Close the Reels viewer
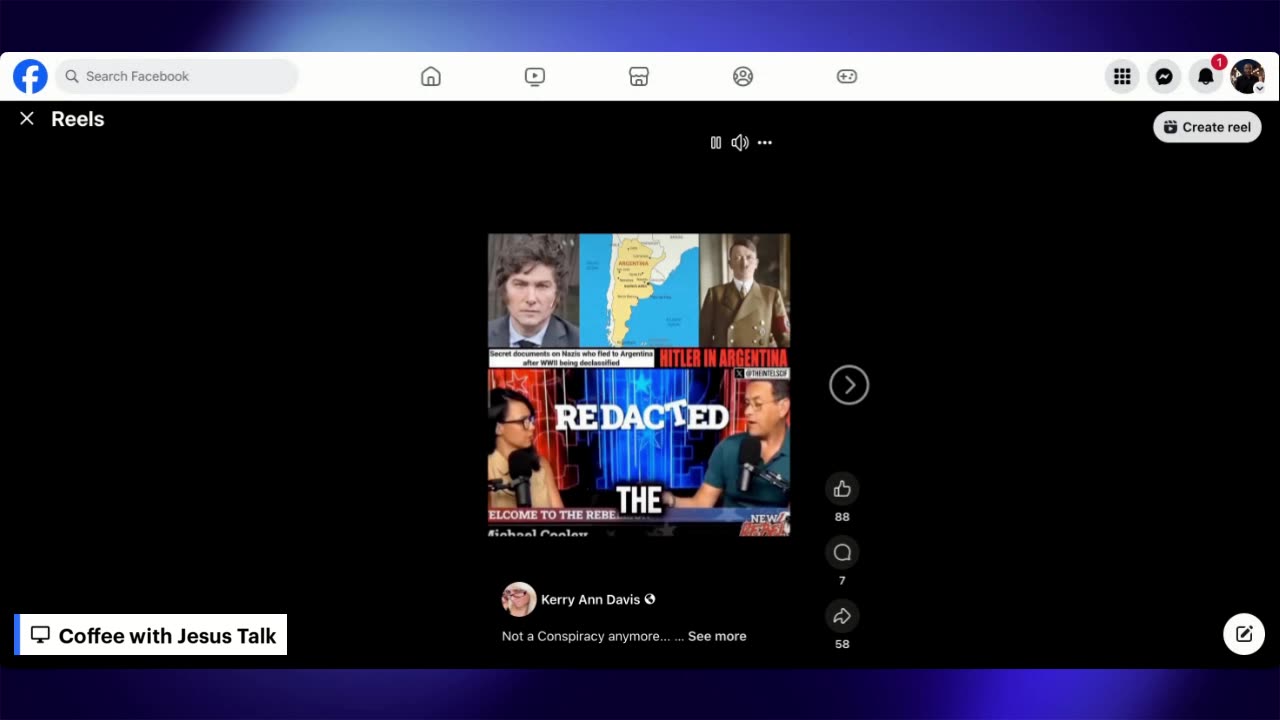The height and width of the screenshot is (720, 1280). pos(27,119)
